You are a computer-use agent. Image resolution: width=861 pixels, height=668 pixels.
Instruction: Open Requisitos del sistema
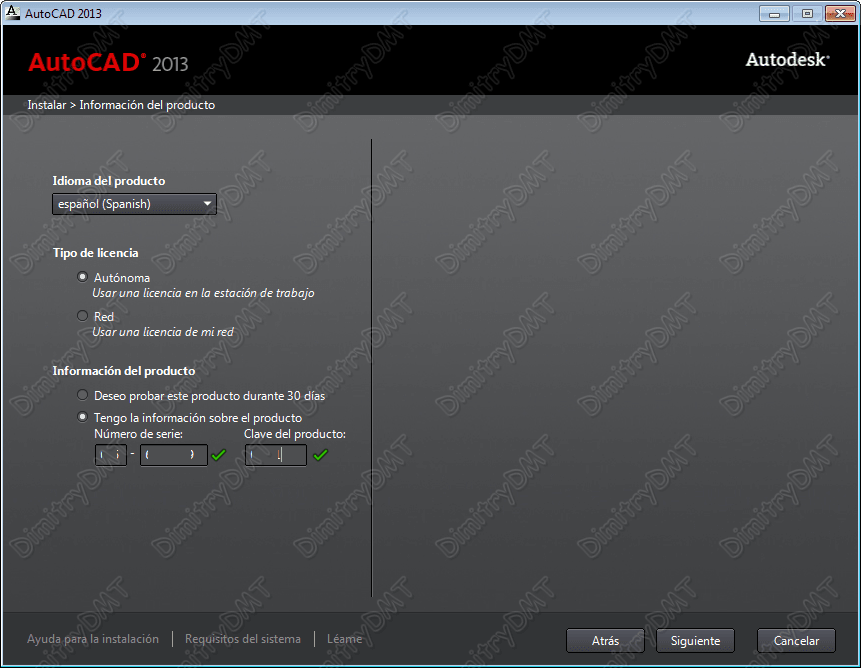[x=244, y=639]
